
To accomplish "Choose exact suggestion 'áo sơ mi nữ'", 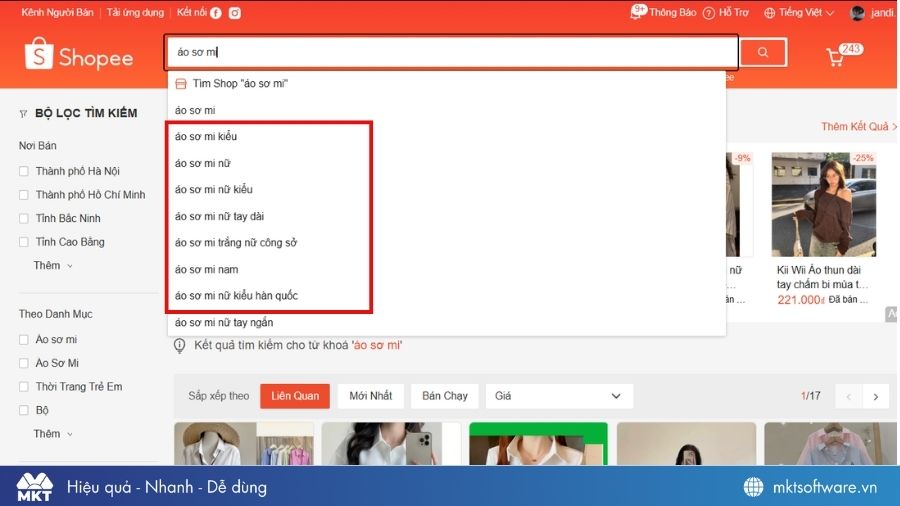I will tap(447, 164).
